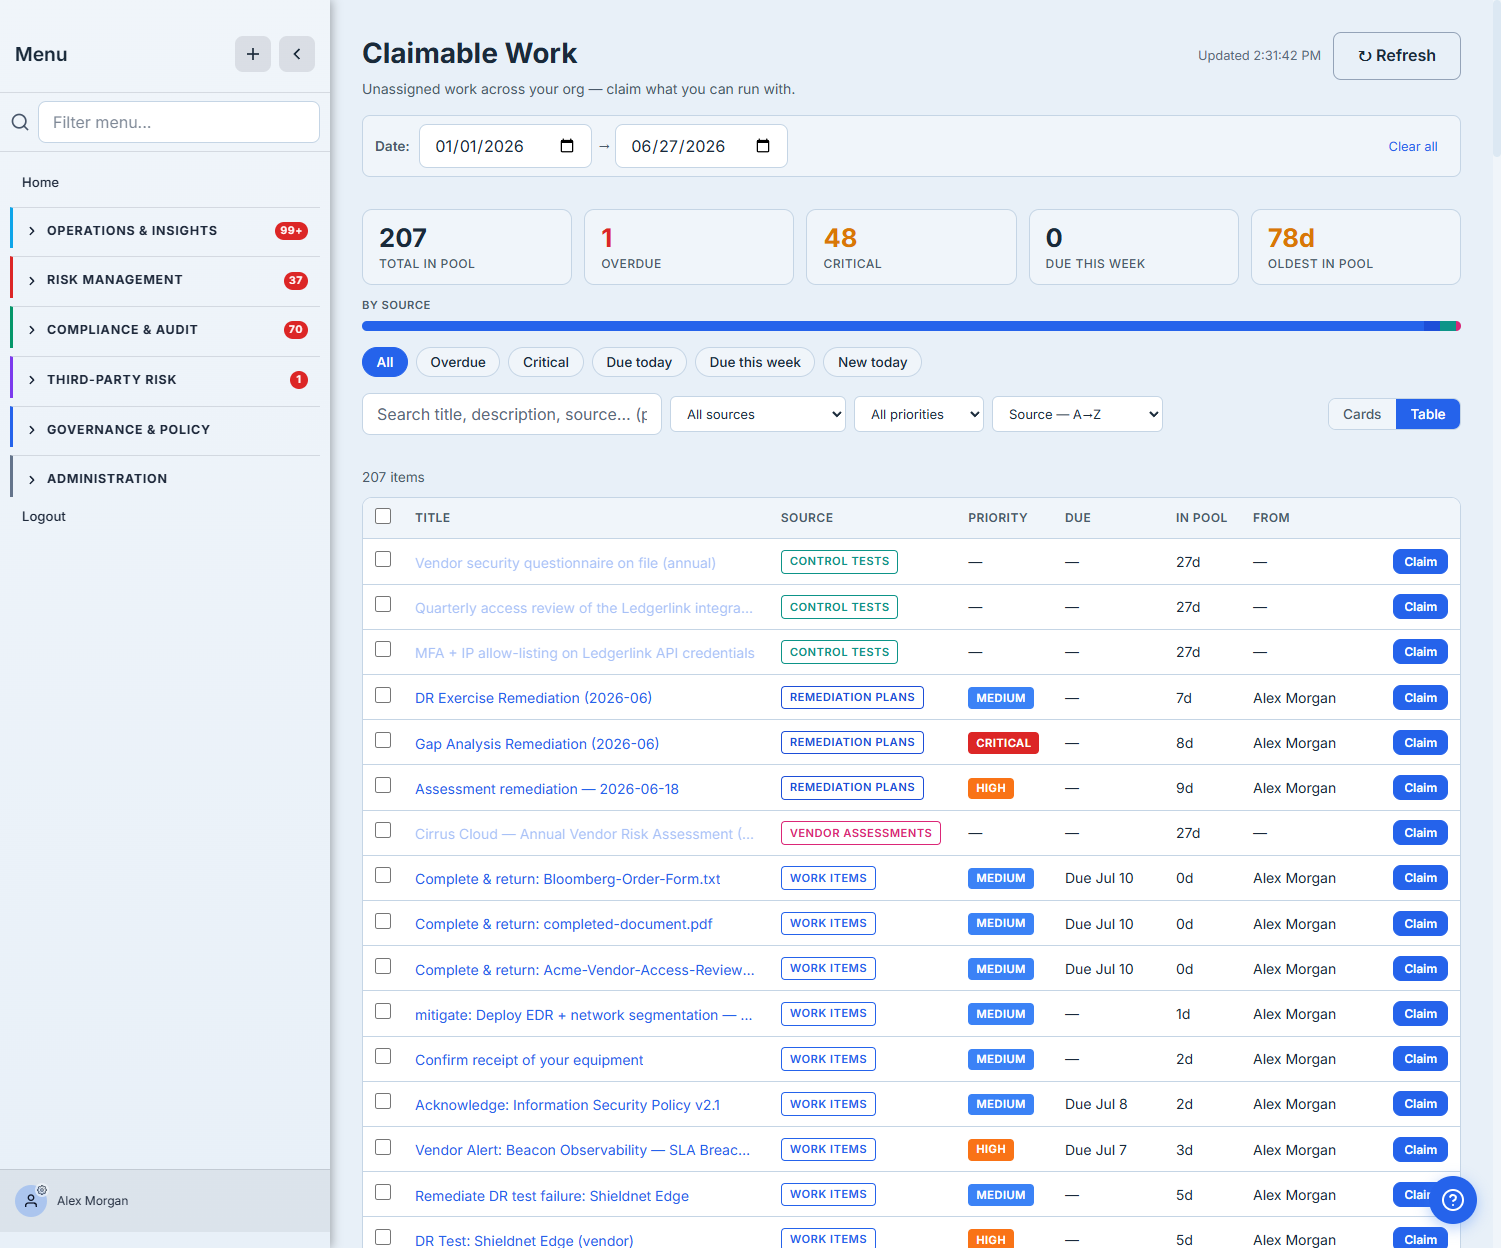Switch to Cards view
1501x1248 pixels.
click(1362, 414)
